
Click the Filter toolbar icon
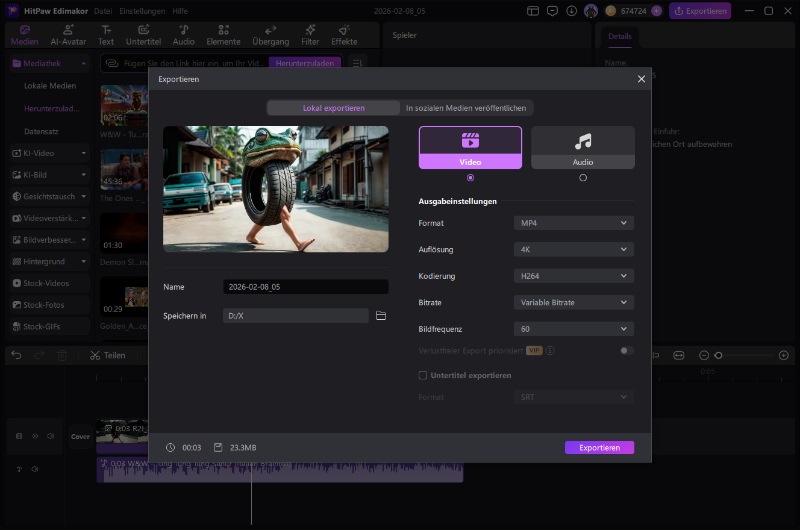click(x=310, y=35)
